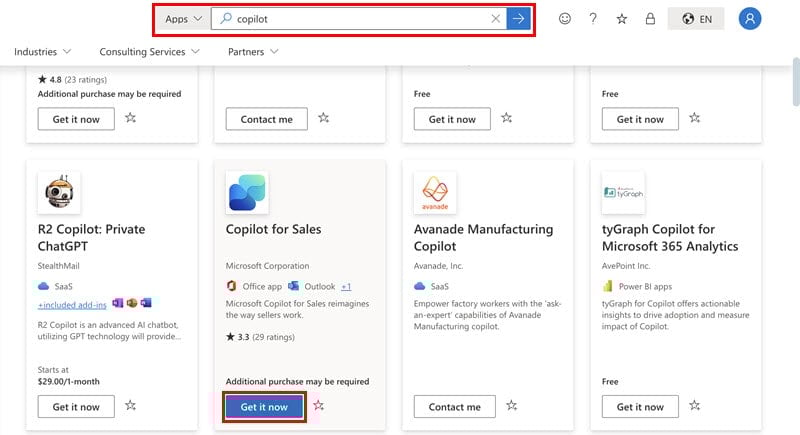
Task: Clear the copilot search text
Action: tap(495, 19)
